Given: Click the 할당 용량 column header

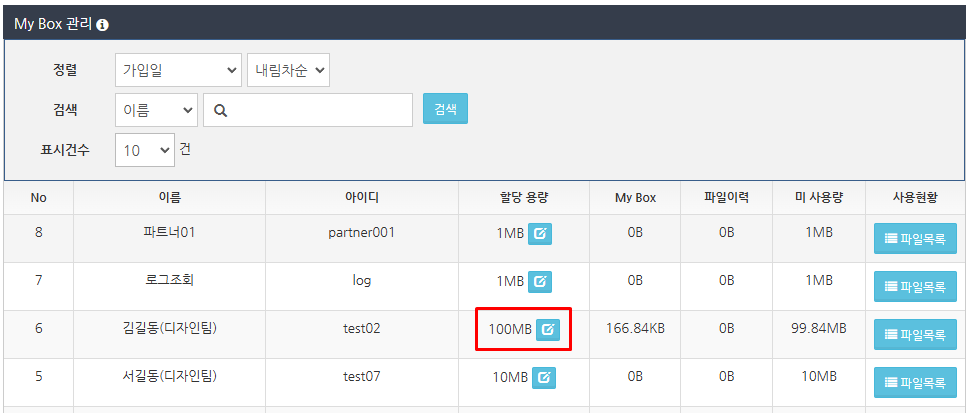Looking at the screenshot, I should 523,198.
